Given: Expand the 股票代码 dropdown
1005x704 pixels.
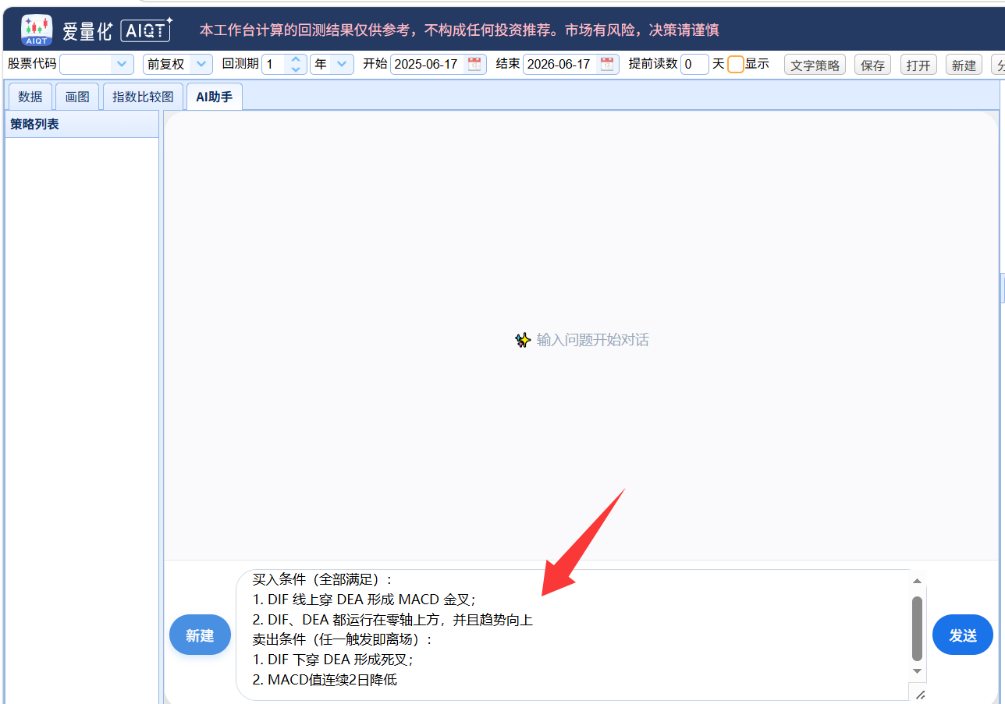Looking at the screenshot, I should (121, 64).
